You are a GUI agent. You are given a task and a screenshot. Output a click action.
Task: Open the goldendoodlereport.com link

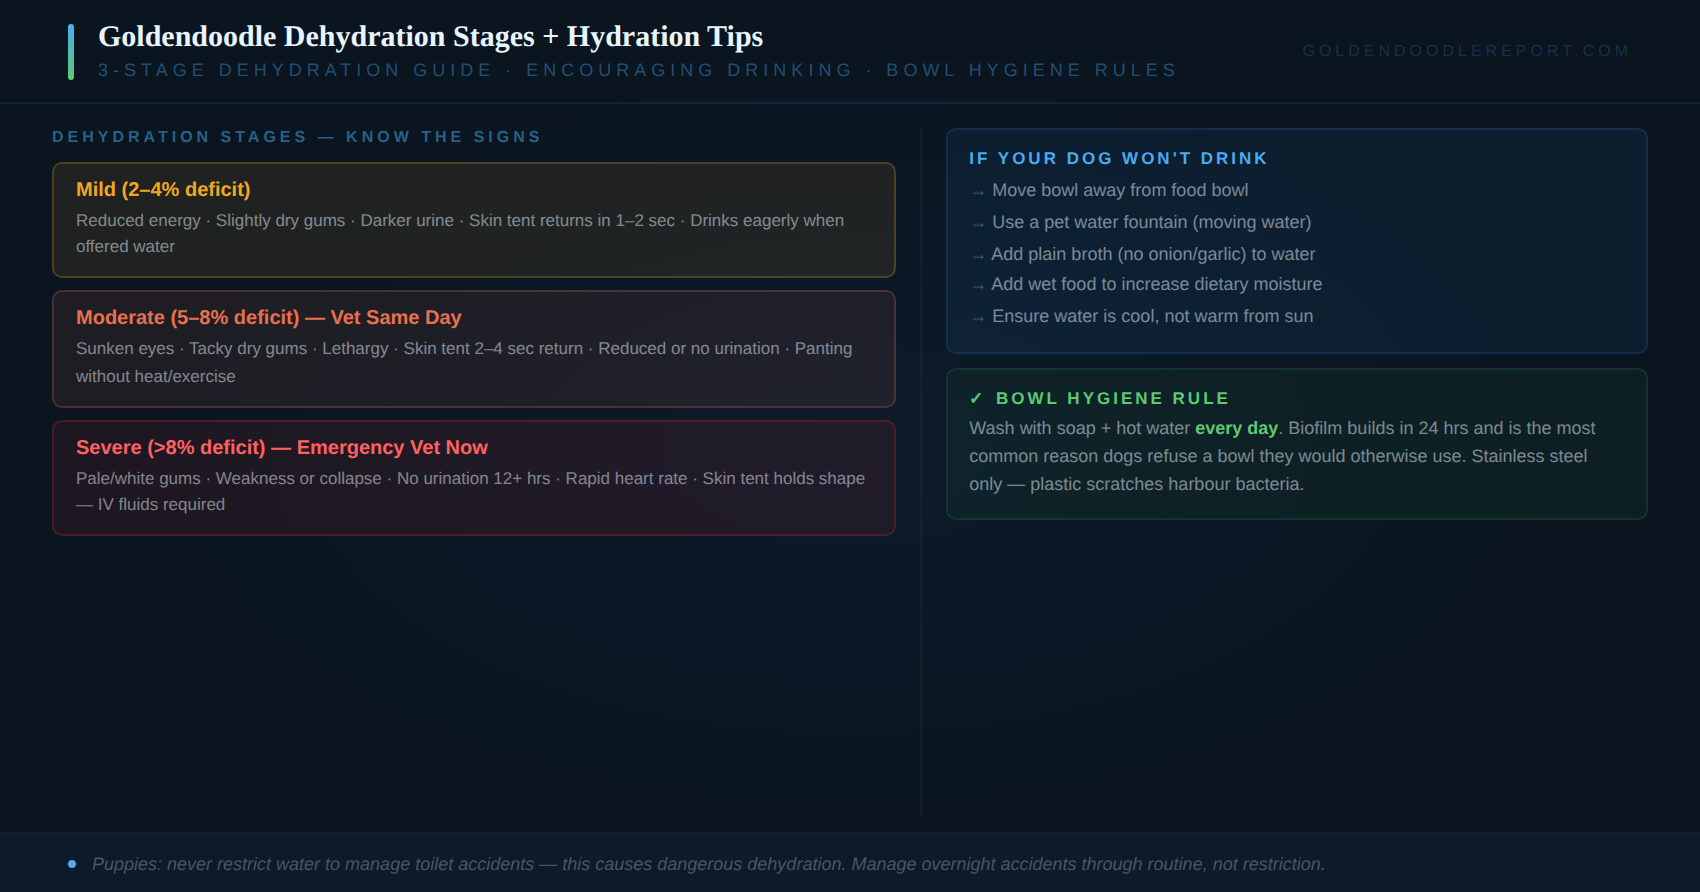(1466, 50)
